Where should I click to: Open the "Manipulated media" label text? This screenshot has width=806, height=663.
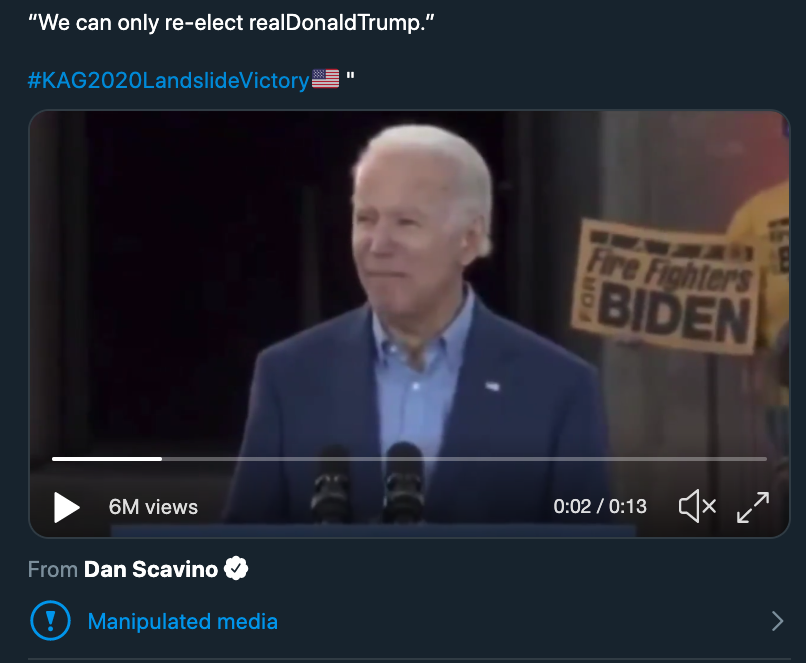tap(183, 621)
